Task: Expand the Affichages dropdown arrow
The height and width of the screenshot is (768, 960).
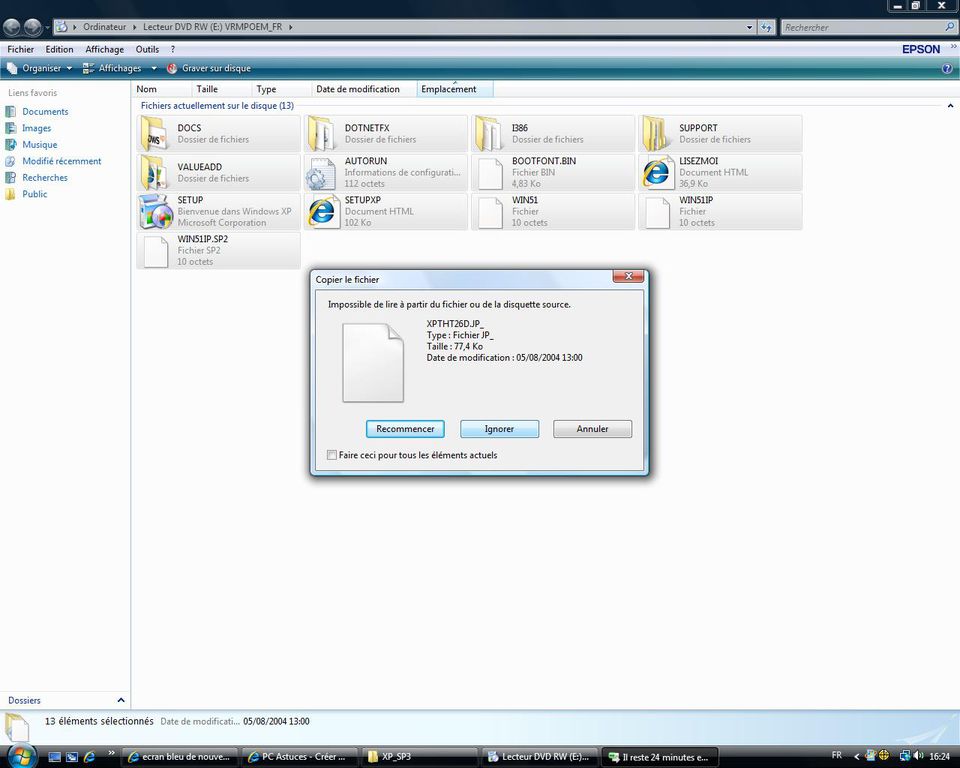Action: coord(153,68)
